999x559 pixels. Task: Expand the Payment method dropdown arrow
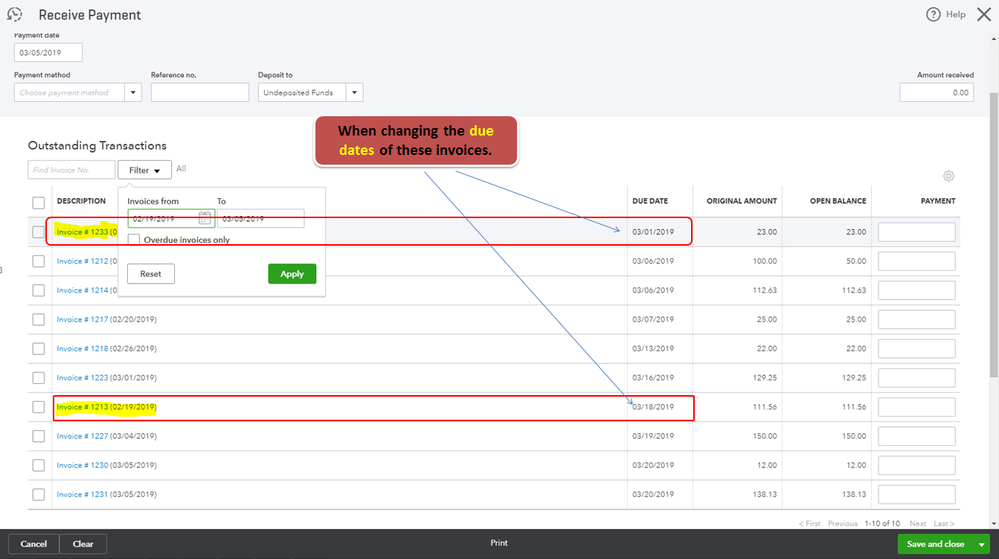tap(133, 92)
